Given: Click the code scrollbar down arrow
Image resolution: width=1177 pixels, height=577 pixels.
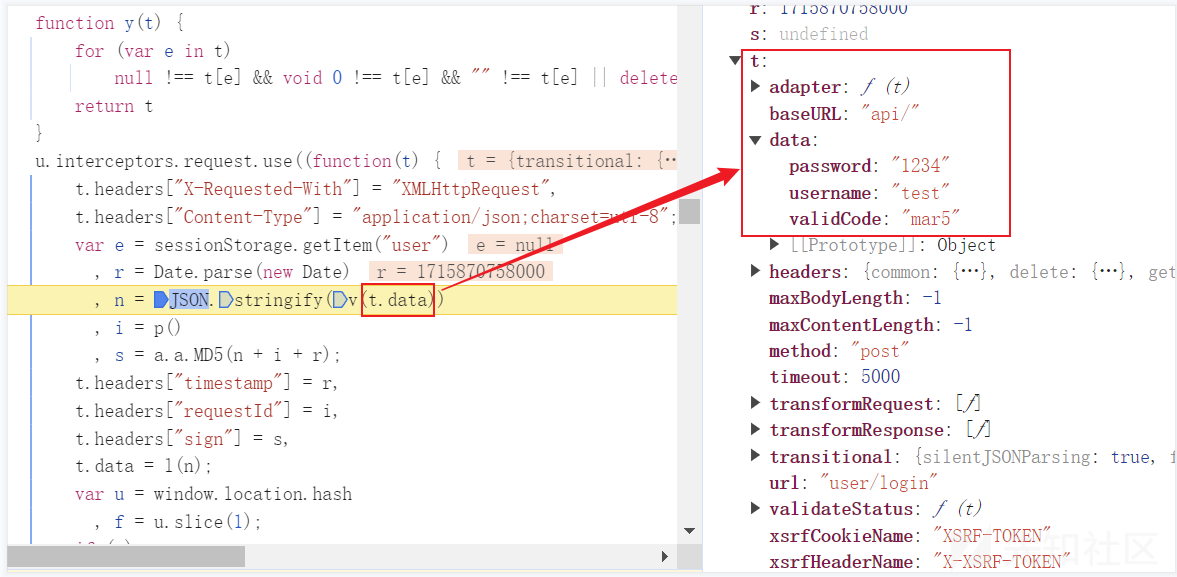Looking at the screenshot, I should [688, 531].
